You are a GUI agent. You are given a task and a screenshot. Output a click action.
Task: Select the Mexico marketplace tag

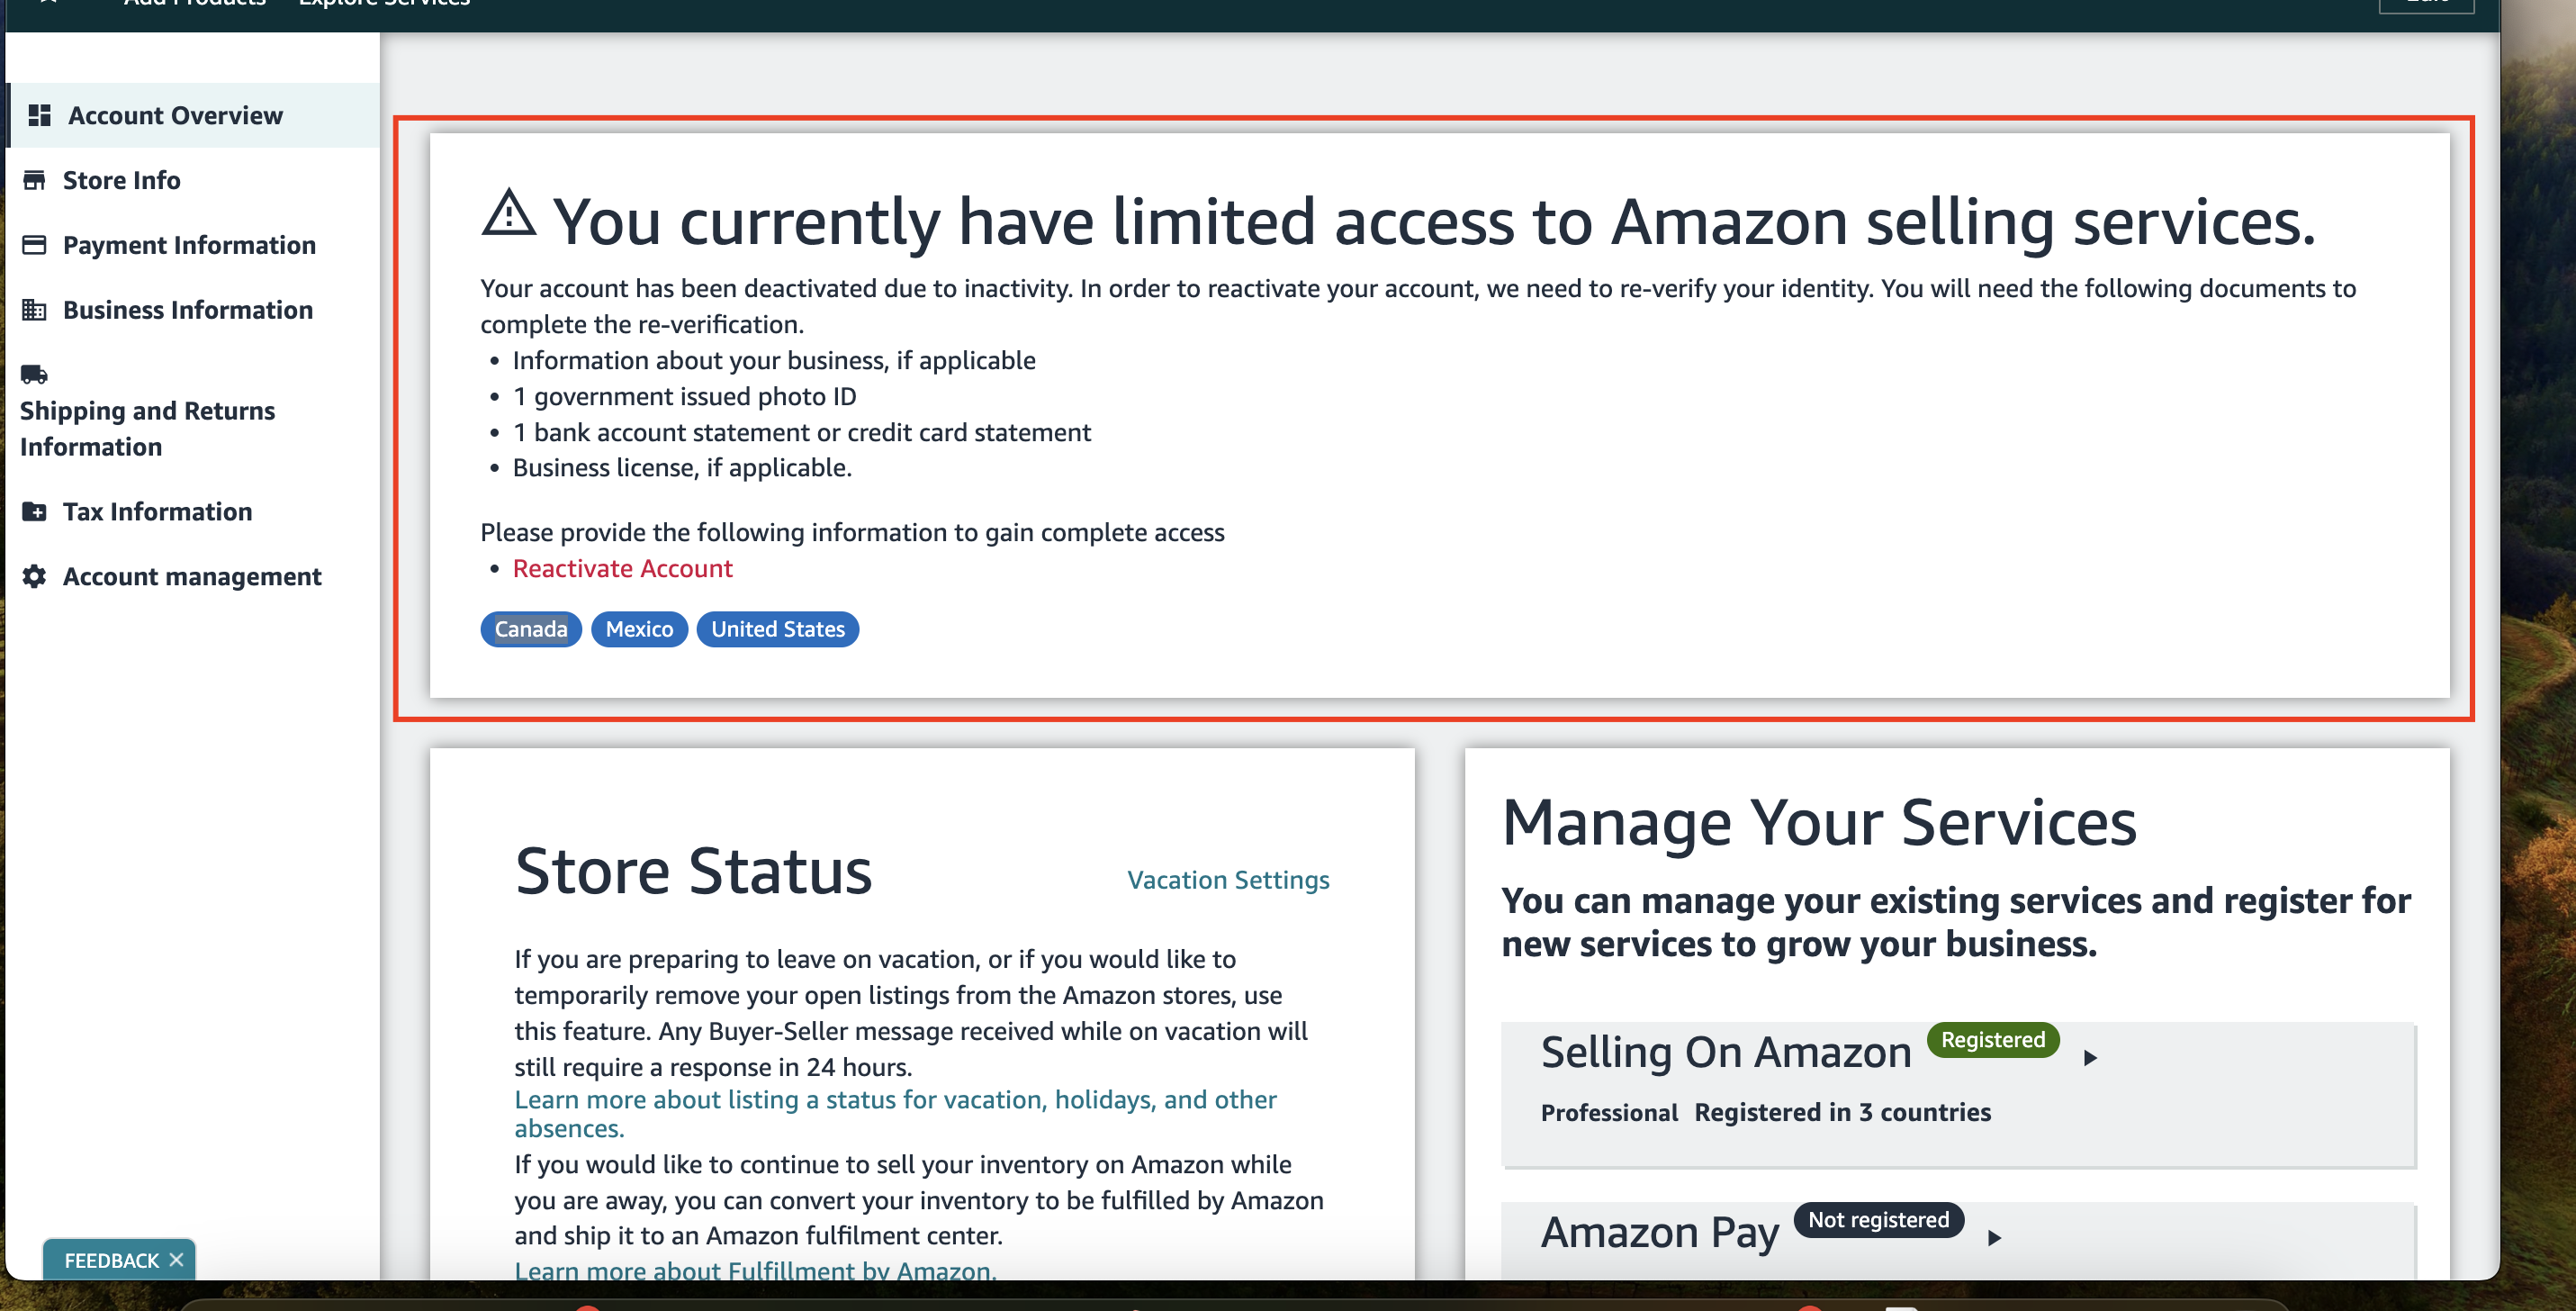click(639, 629)
